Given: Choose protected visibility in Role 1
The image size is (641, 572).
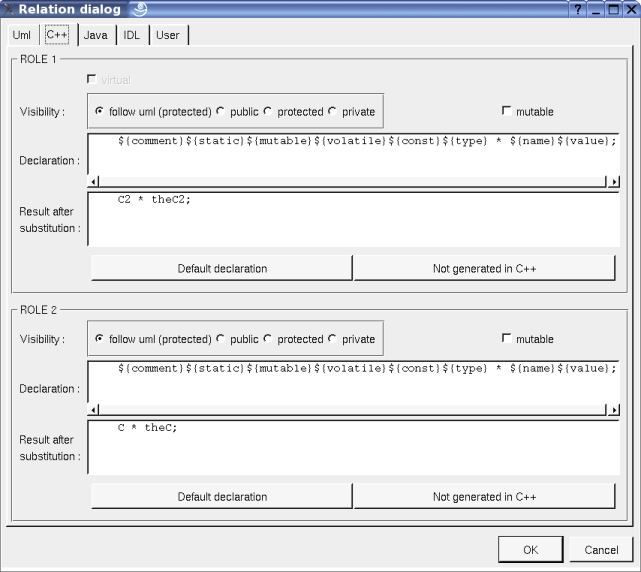Looking at the screenshot, I should (268, 111).
